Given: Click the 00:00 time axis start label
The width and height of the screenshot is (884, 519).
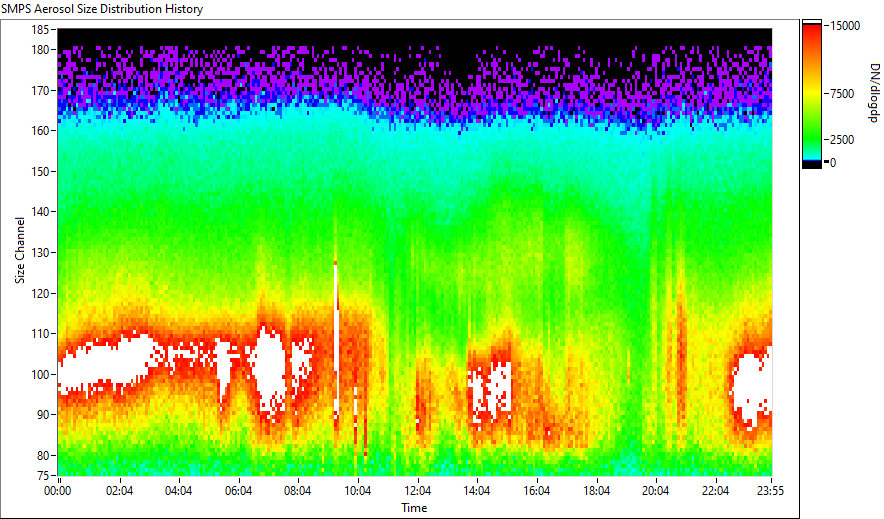Looking at the screenshot, I should click(x=58, y=491).
